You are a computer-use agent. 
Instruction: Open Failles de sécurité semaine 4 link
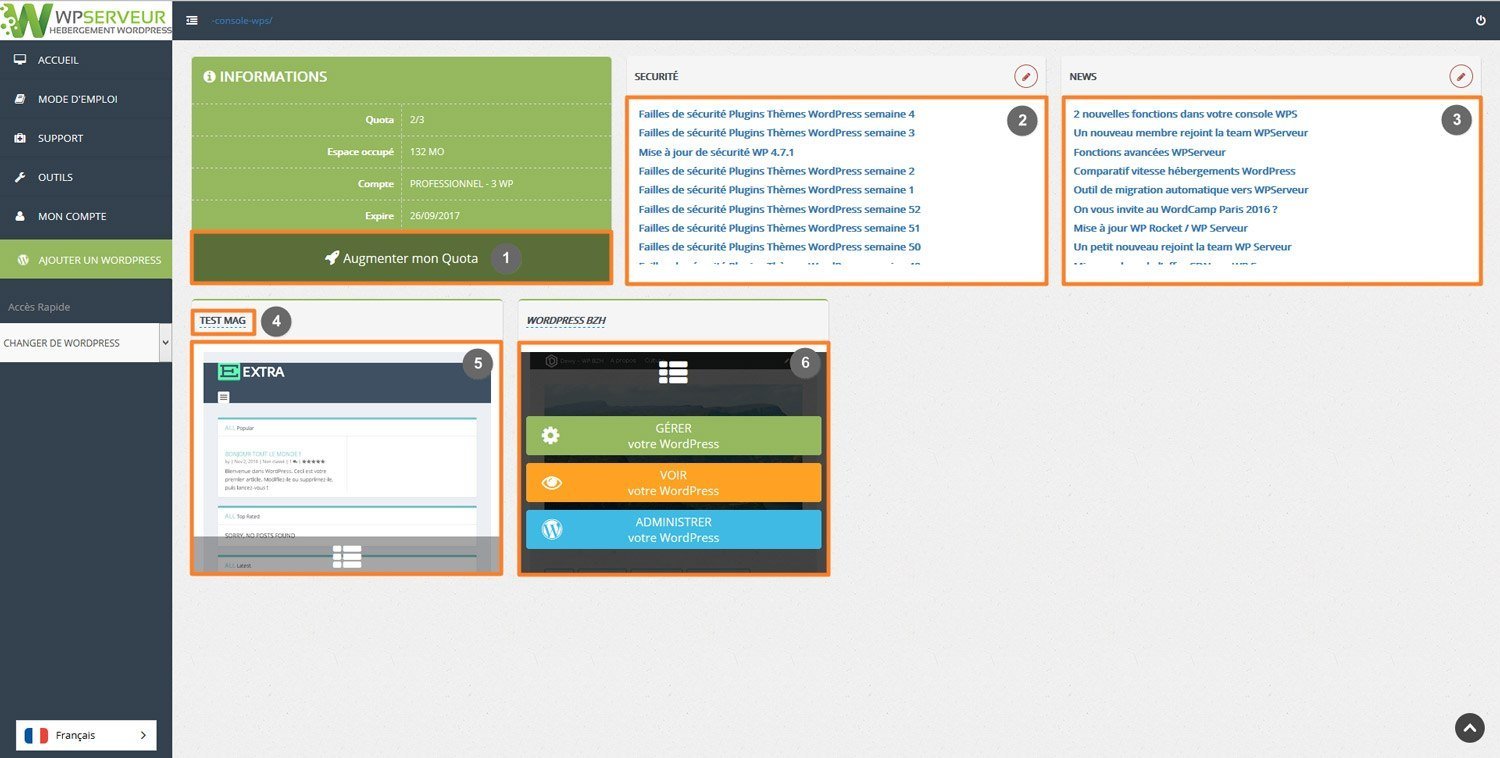click(777, 114)
